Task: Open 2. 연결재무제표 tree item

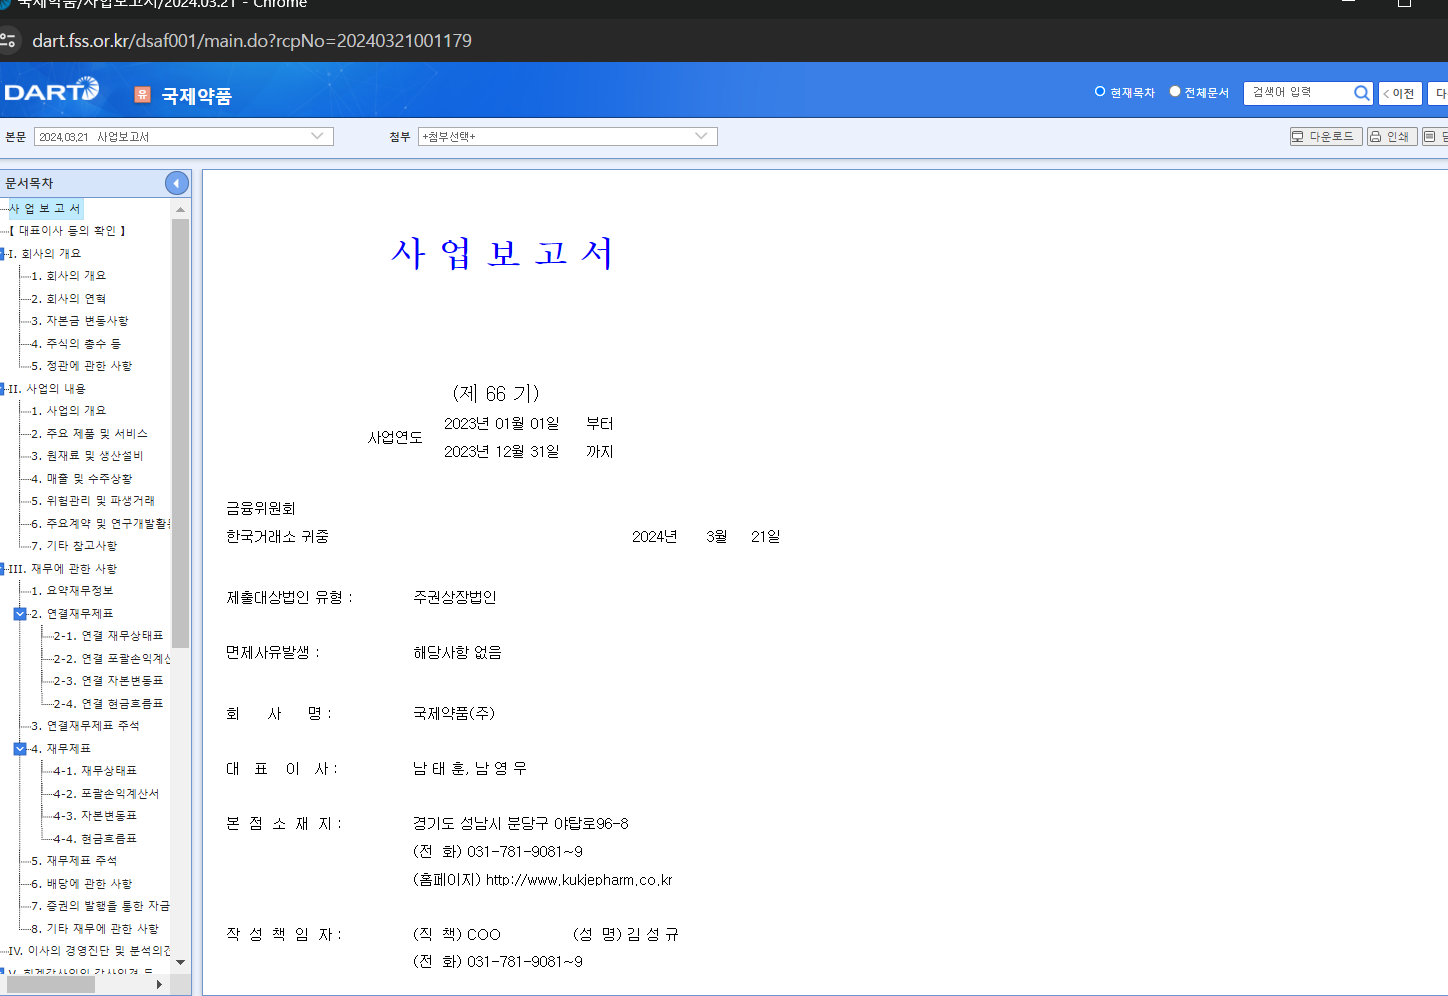Action: [72, 614]
